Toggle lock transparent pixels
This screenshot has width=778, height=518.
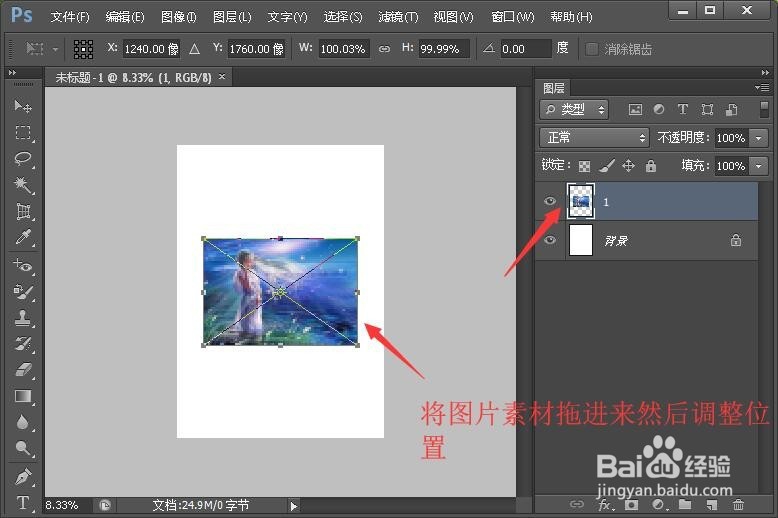584,166
